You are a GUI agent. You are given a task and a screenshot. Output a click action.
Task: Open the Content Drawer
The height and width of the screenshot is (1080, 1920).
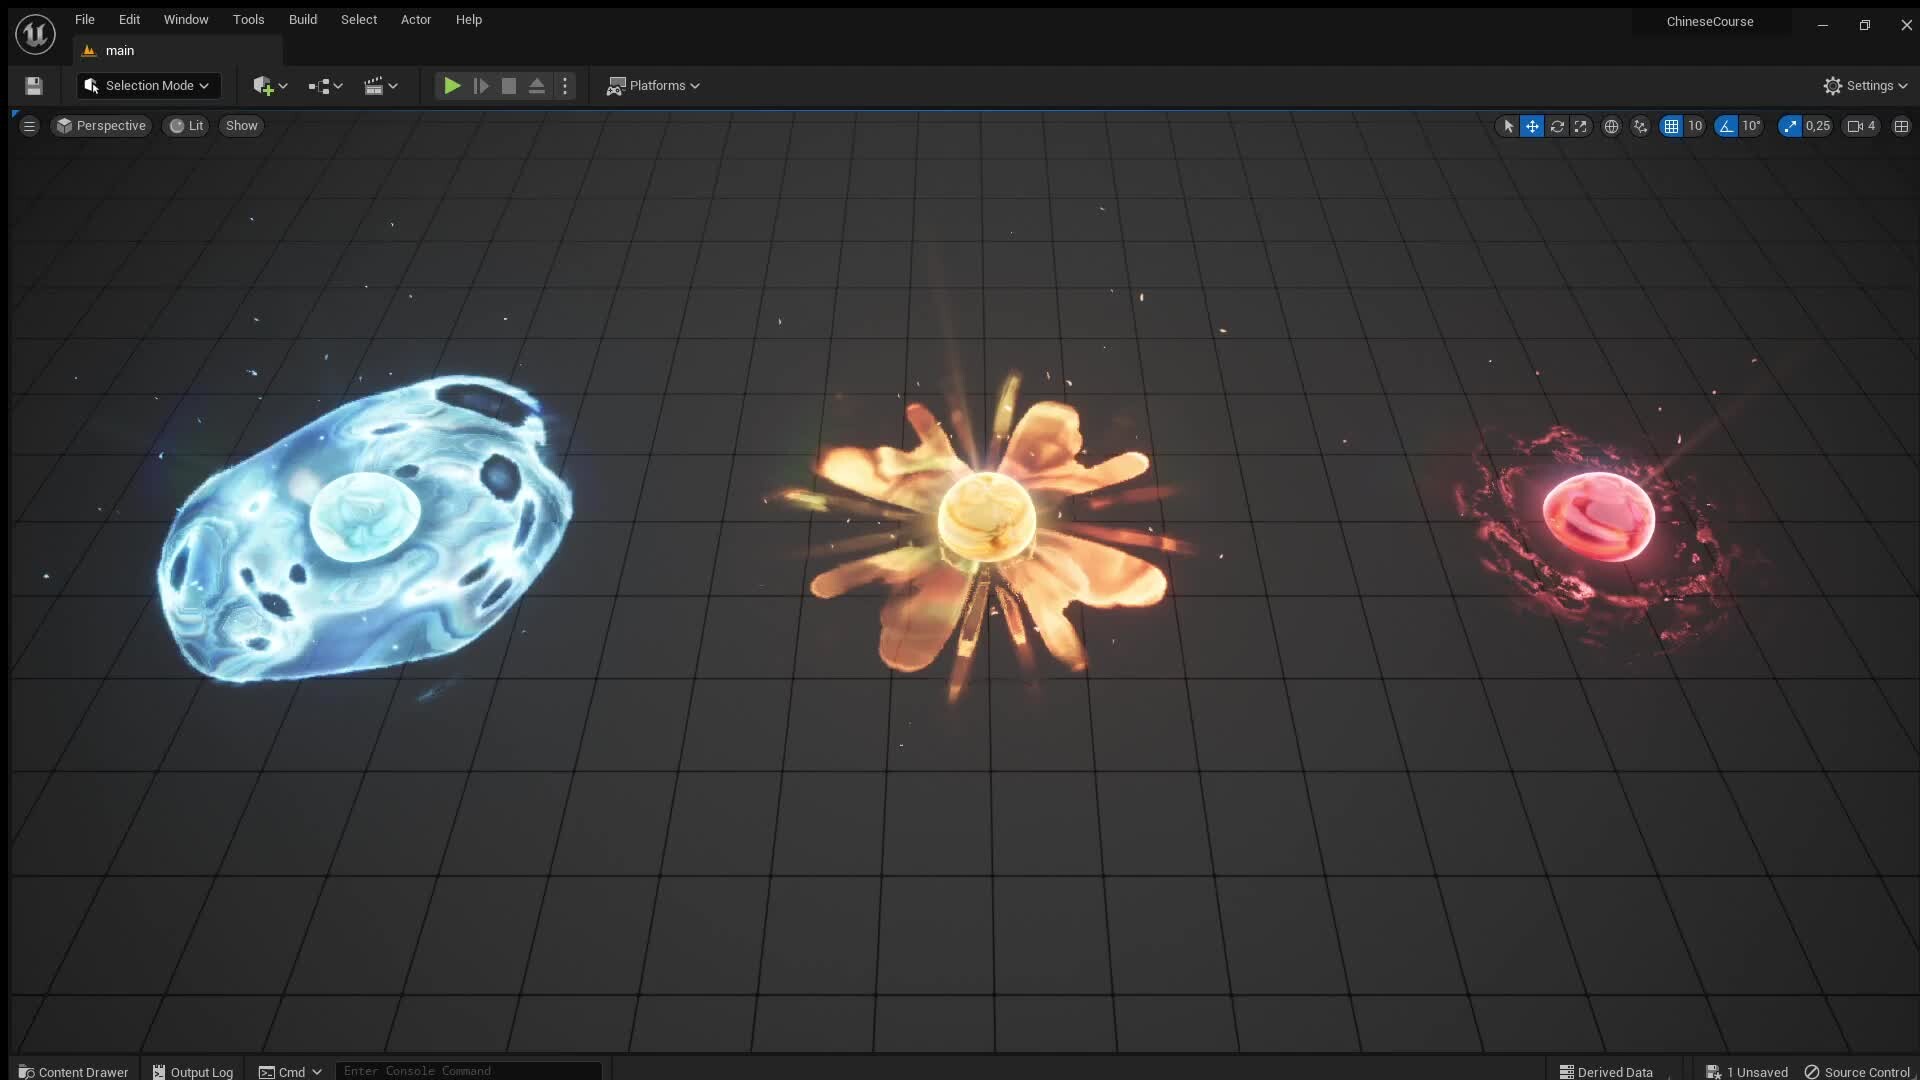[x=72, y=1071]
